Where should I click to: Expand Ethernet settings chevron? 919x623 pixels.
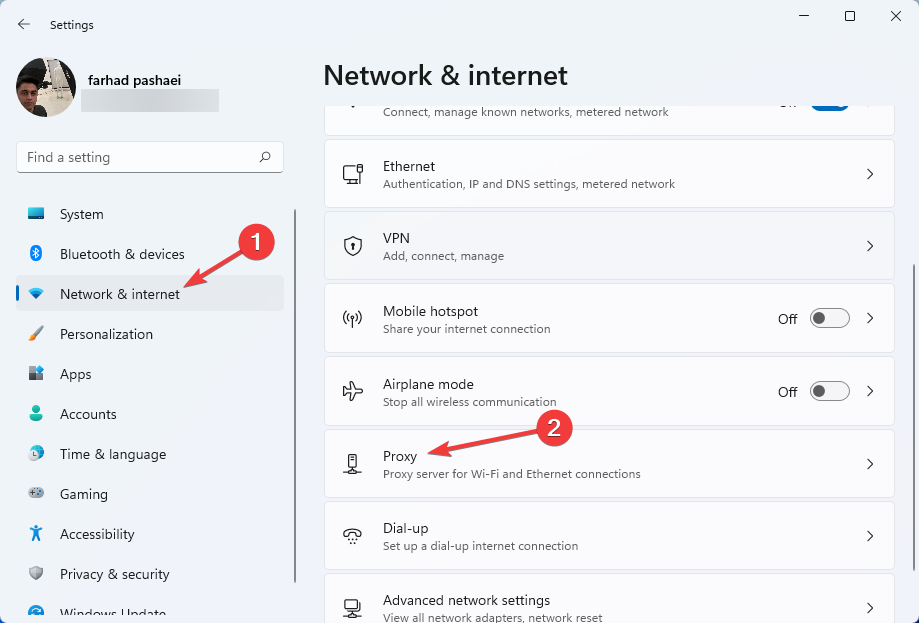click(x=870, y=174)
